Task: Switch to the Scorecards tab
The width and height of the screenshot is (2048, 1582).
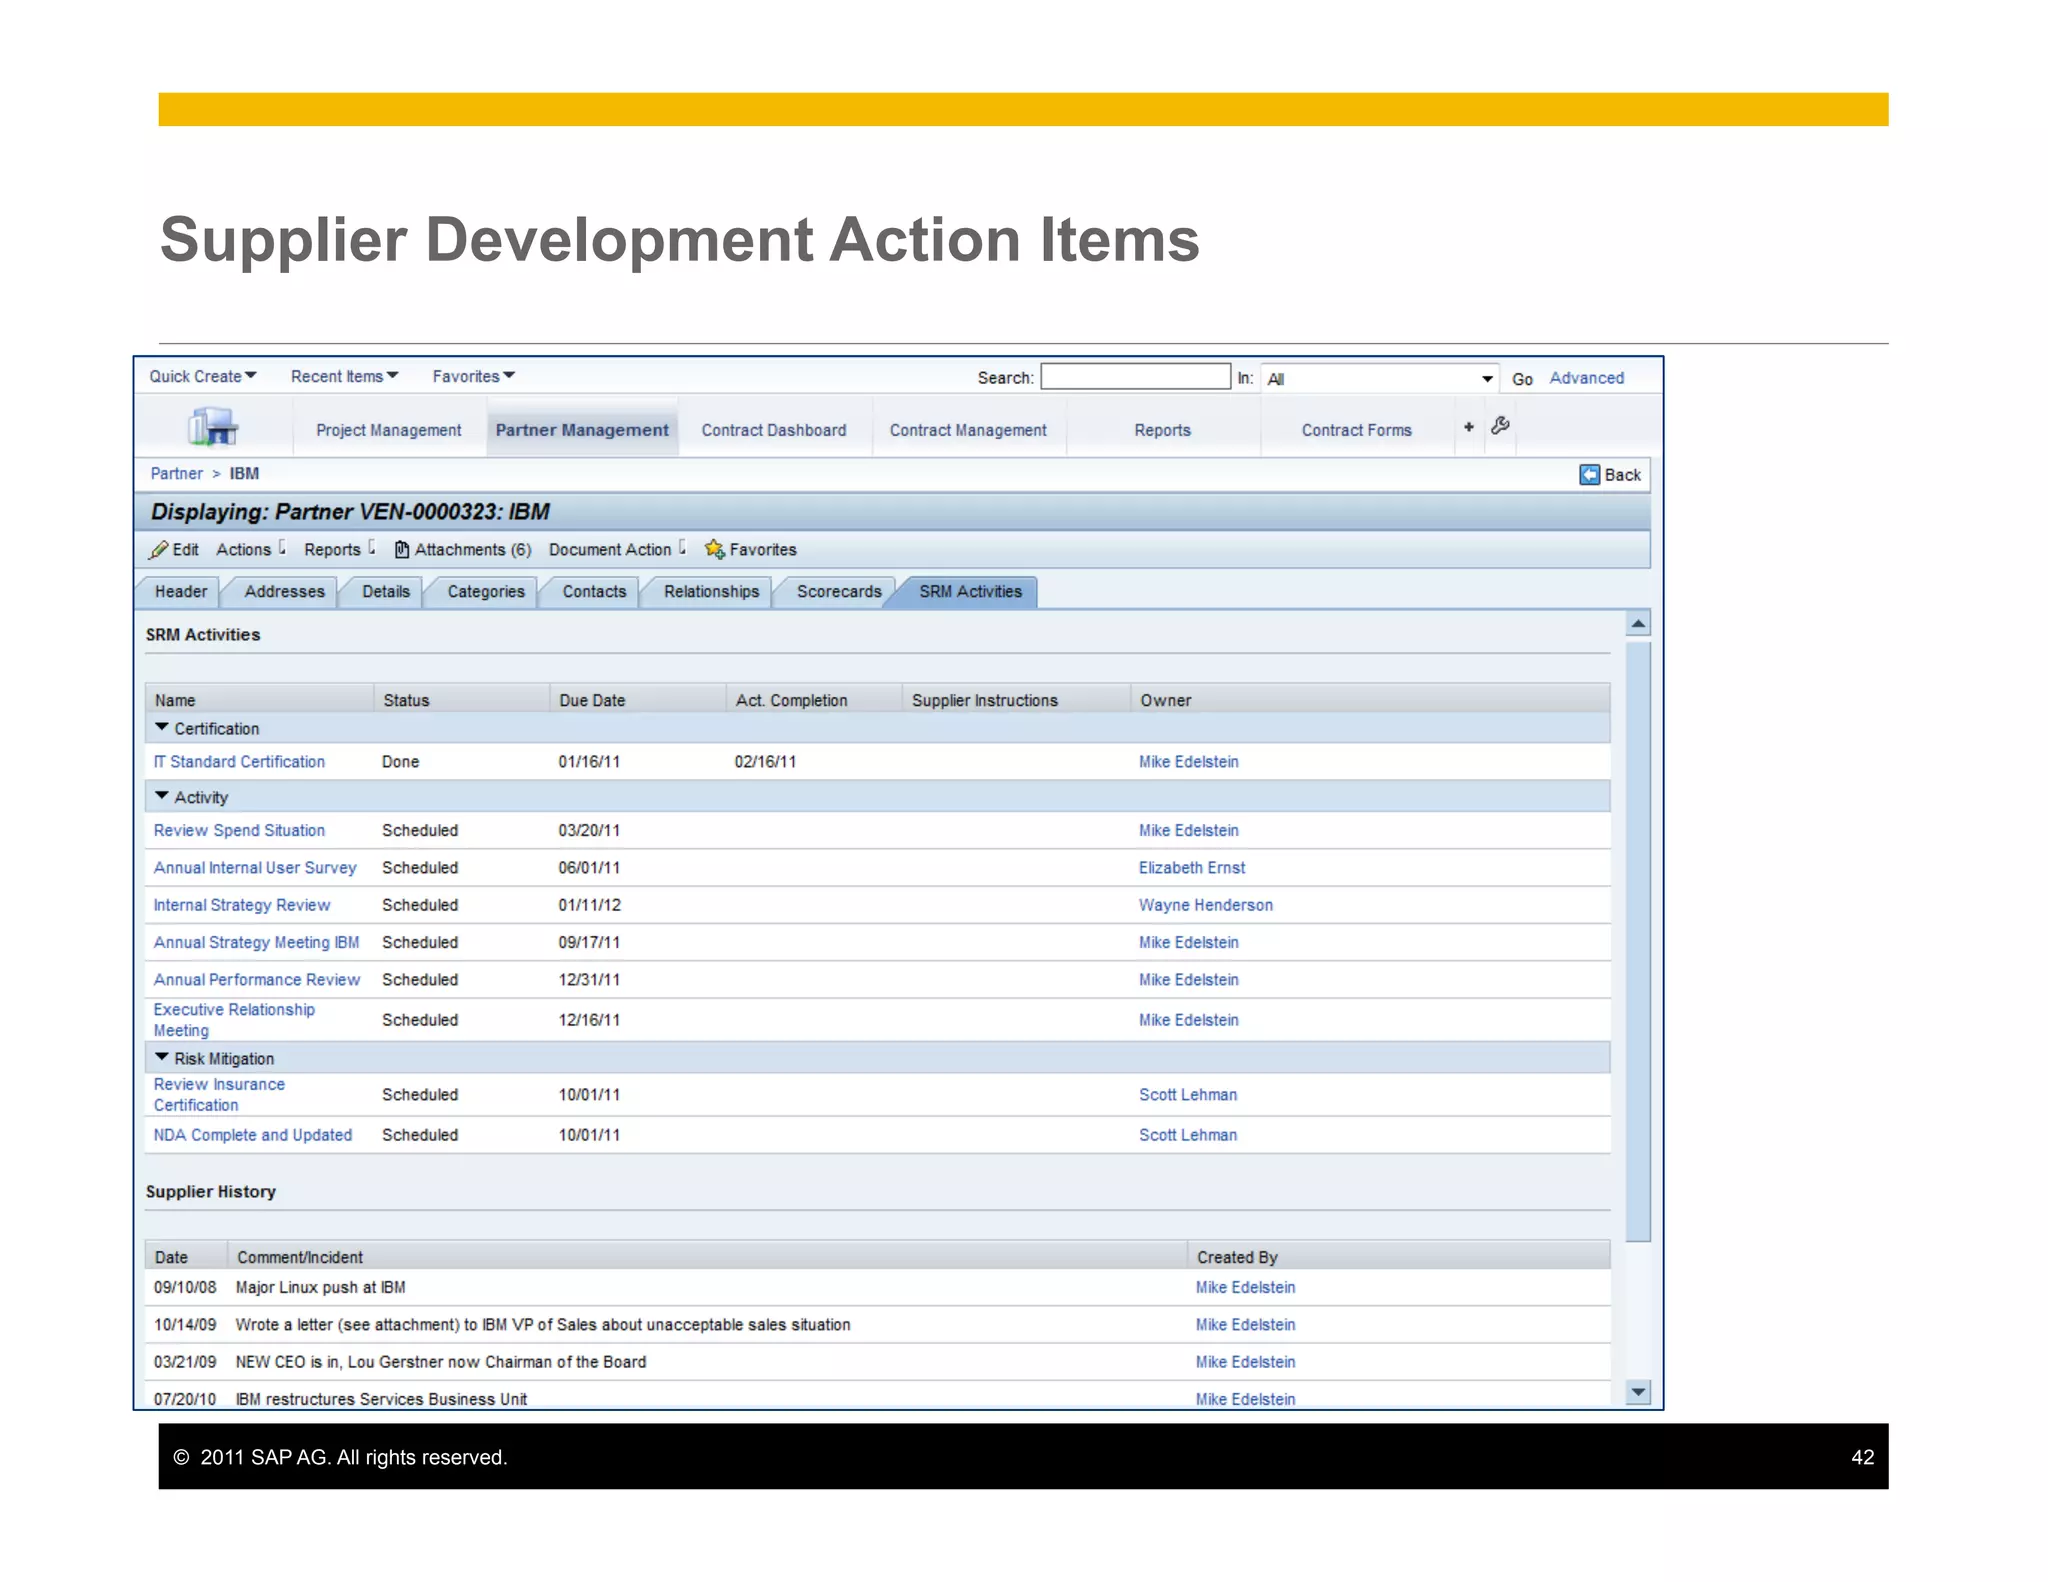Action: pyautogui.click(x=838, y=592)
